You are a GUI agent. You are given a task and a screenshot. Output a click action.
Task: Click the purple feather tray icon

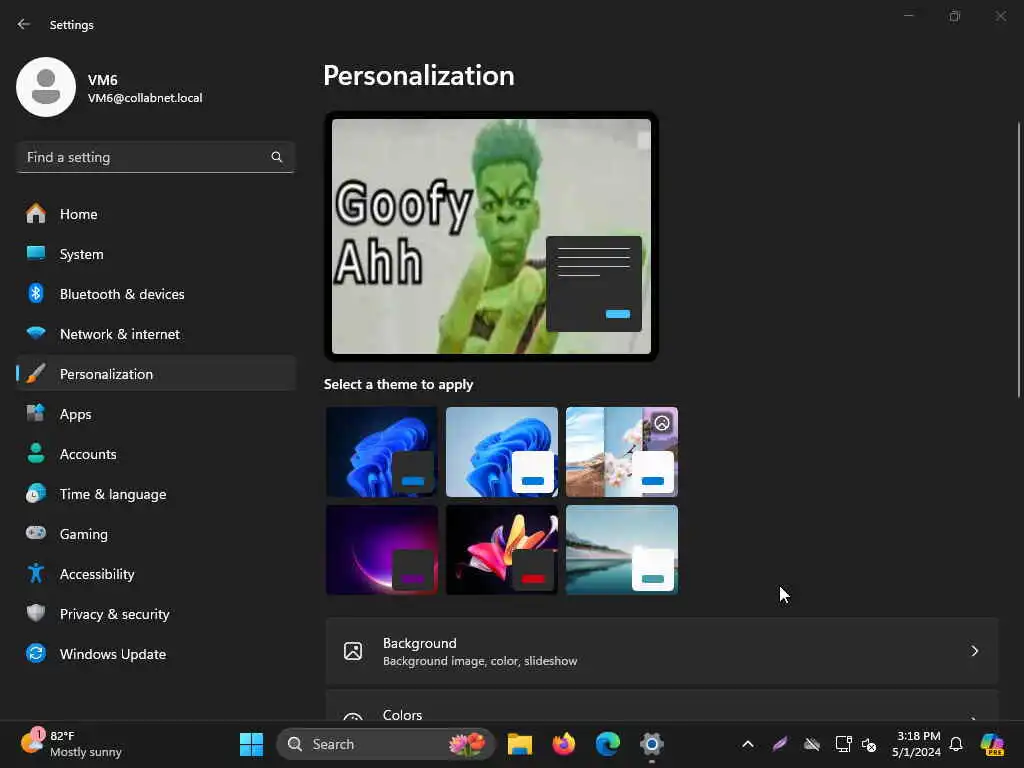780,744
